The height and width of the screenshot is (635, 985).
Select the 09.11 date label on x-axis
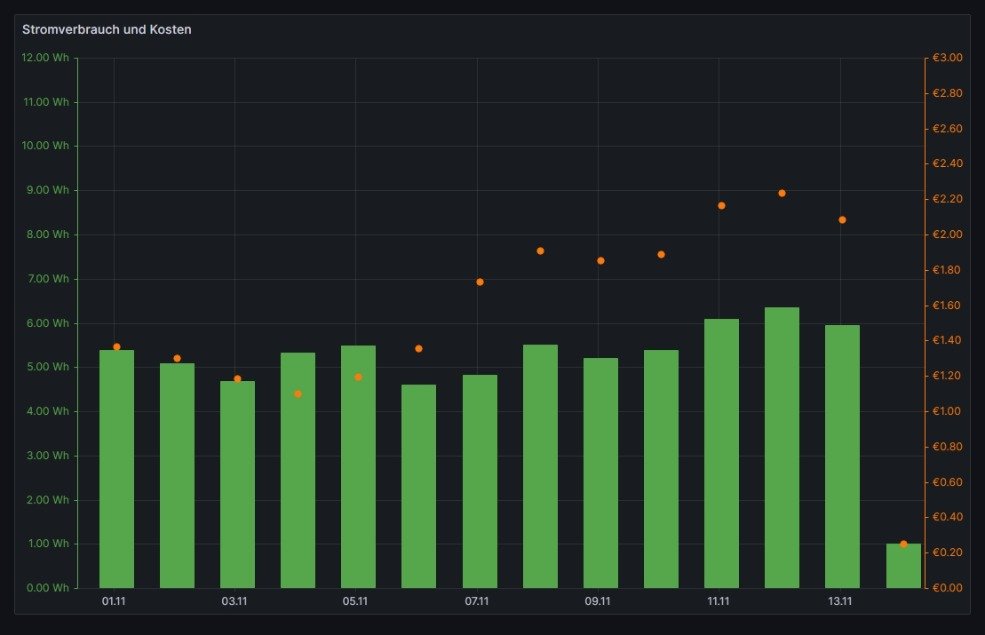point(598,602)
